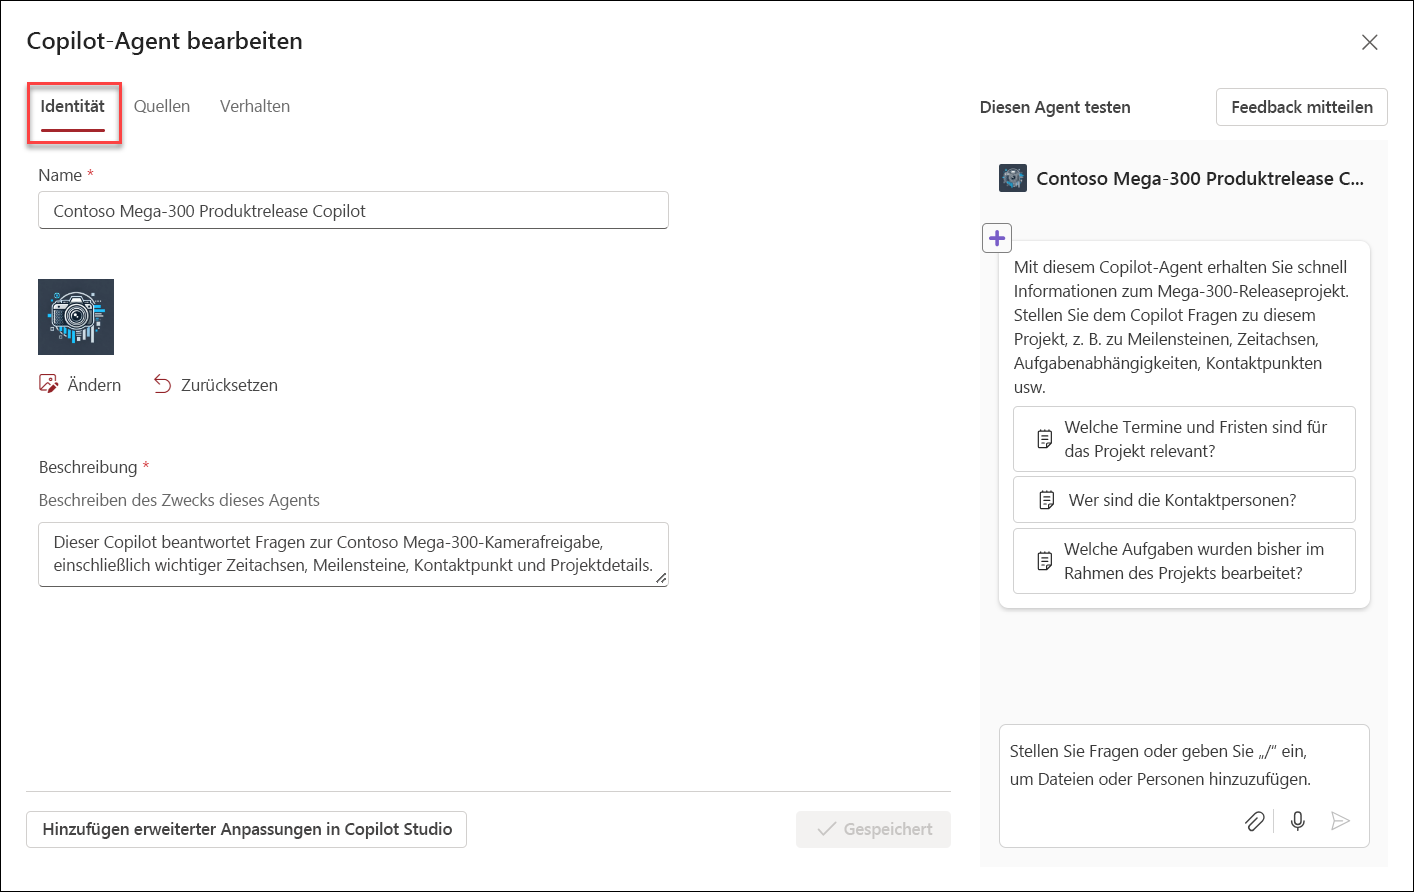1414x892 pixels.
Task: Click the resize handle of description box
Action: tap(661, 578)
